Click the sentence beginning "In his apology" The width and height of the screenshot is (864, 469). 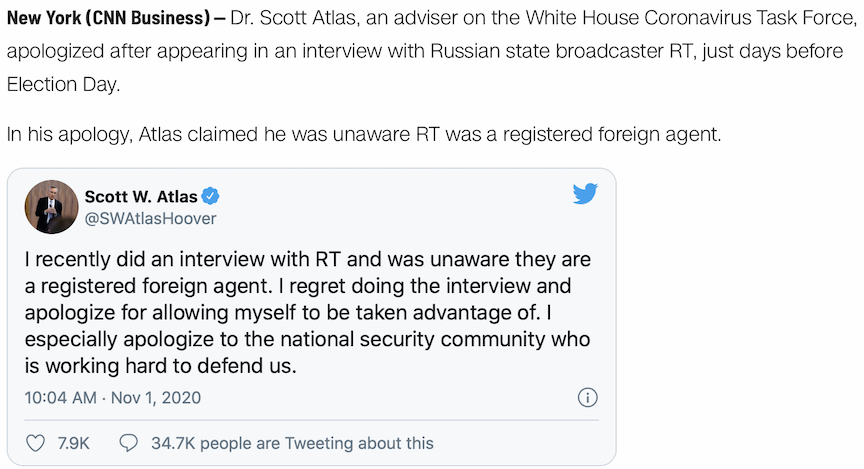point(364,134)
